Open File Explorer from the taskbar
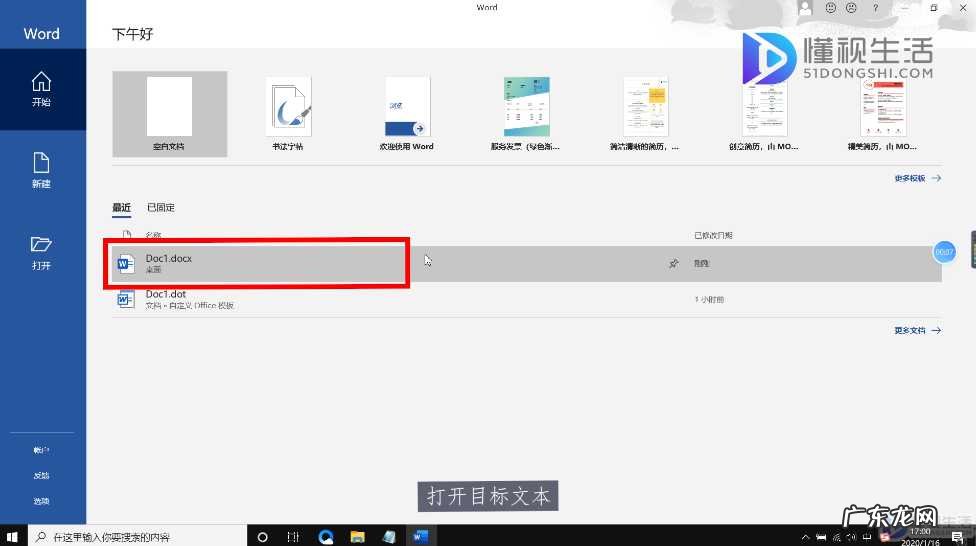Screen dimensions: 976x546 click(357, 537)
